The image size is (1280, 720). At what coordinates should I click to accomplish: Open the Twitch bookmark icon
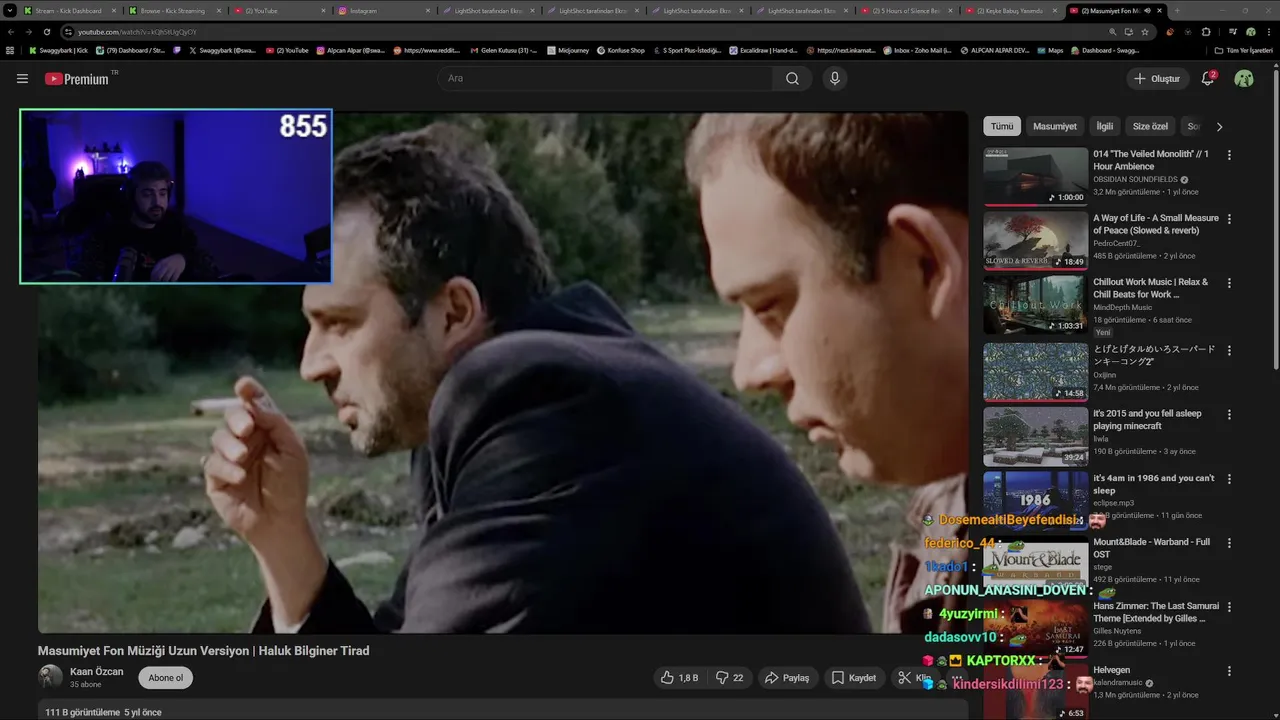(x=177, y=50)
